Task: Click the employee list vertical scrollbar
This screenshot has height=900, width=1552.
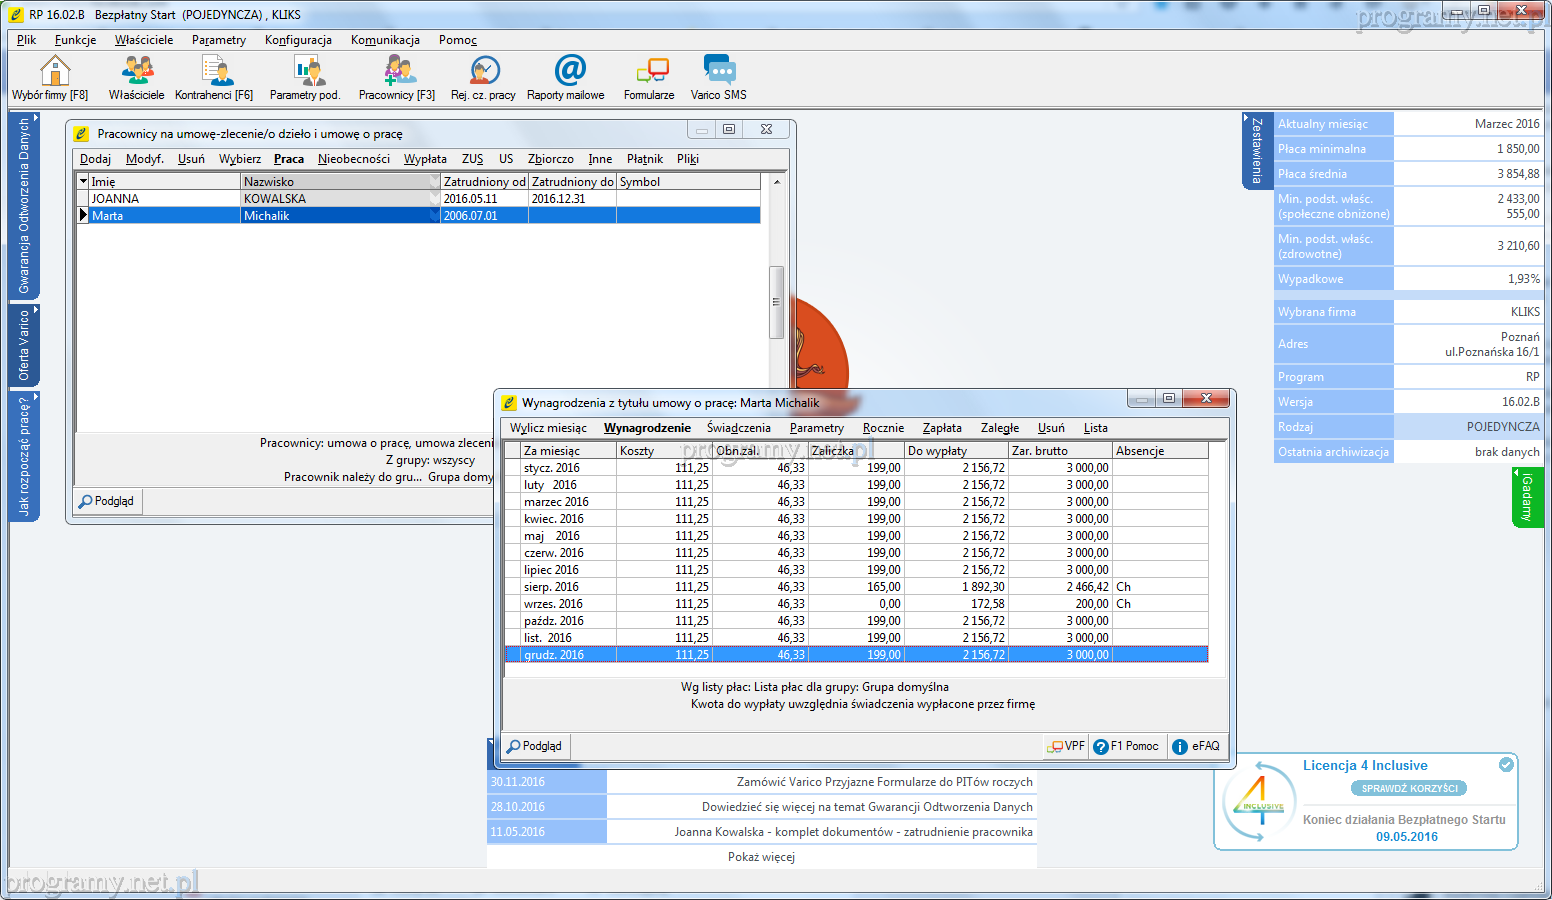Action: point(776,300)
